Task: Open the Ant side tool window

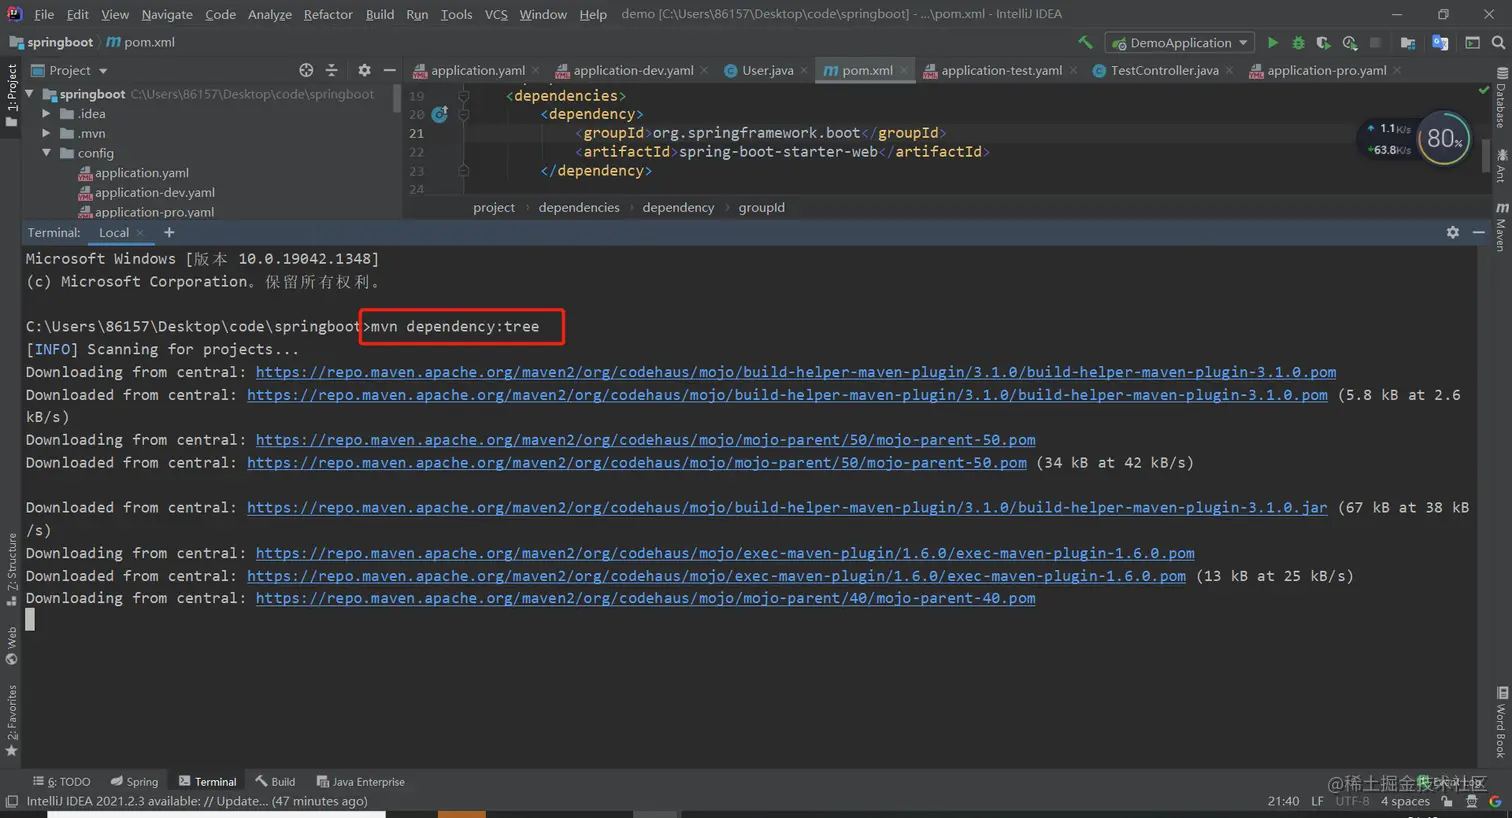Action: [x=1501, y=166]
